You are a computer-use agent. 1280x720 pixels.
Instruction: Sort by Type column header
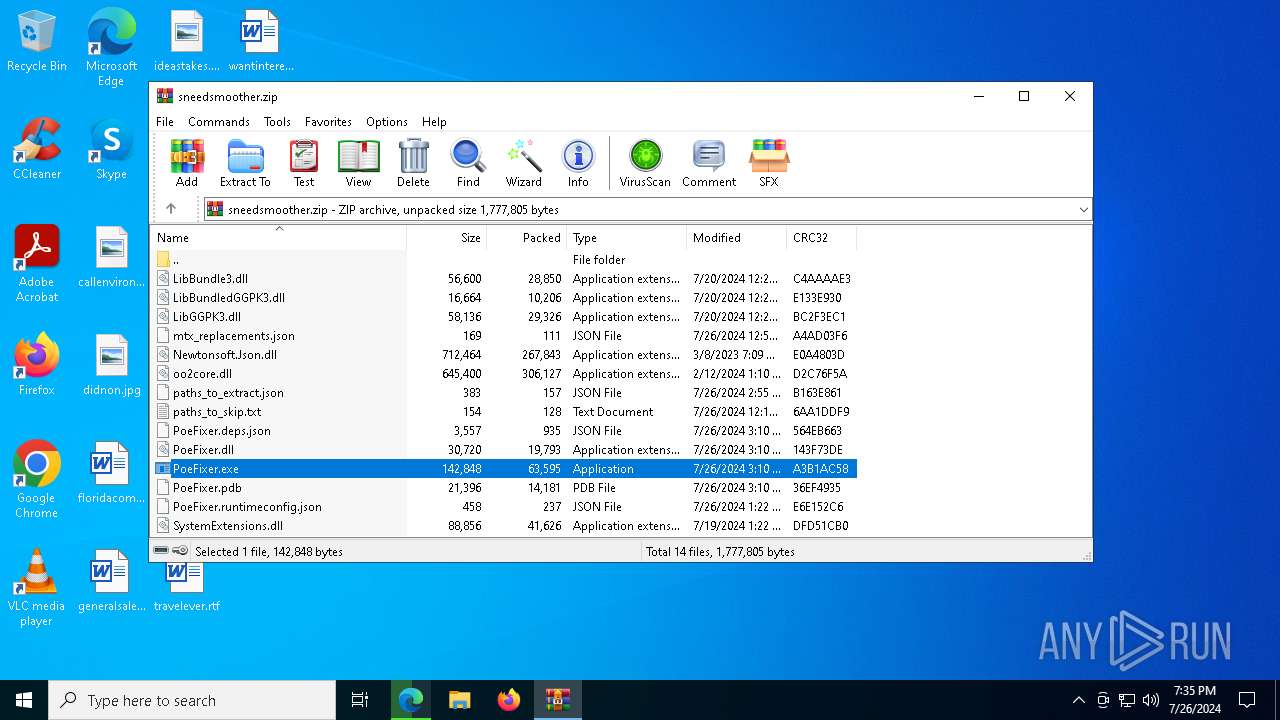(626, 238)
